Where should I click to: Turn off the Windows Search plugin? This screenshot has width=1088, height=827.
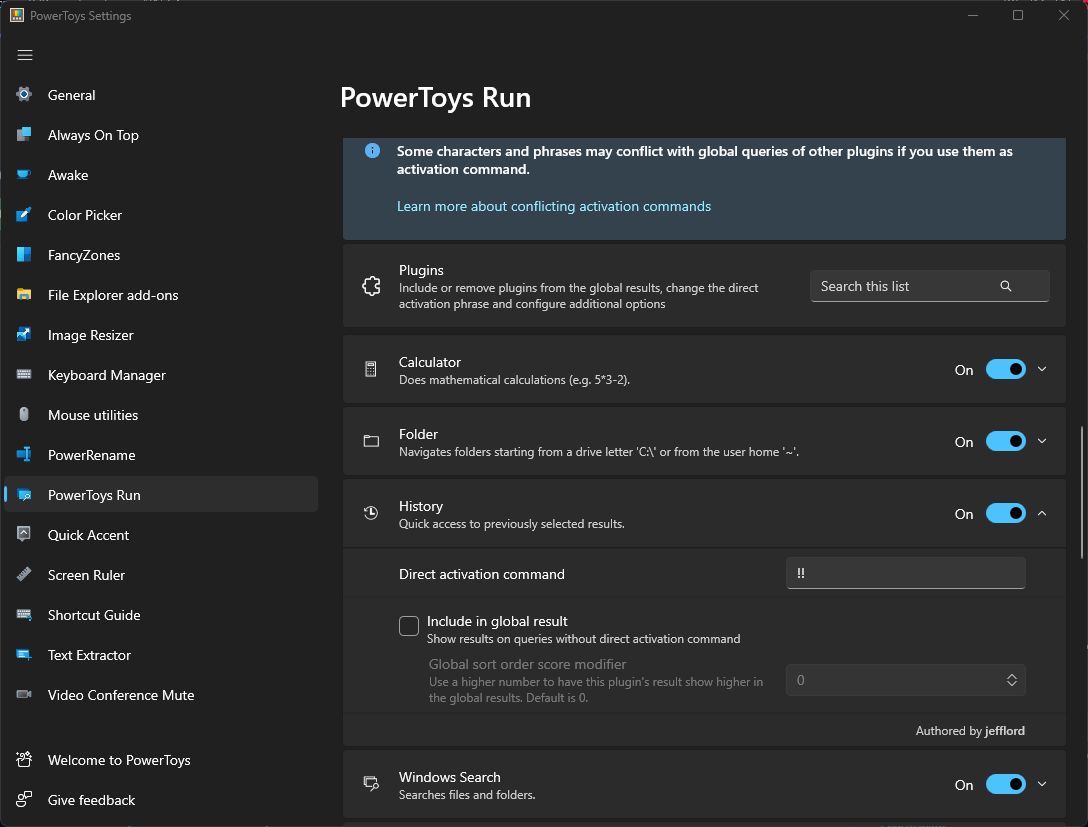1005,784
